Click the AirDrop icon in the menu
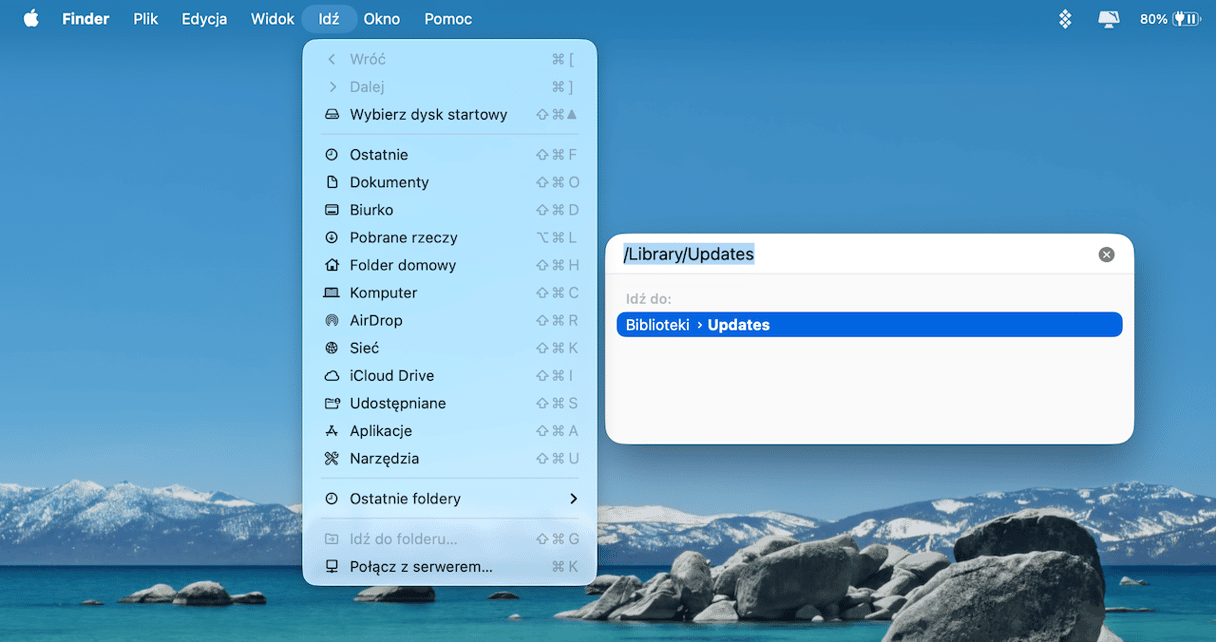The width and height of the screenshot is (1216, 642). [x=332, y=321]
